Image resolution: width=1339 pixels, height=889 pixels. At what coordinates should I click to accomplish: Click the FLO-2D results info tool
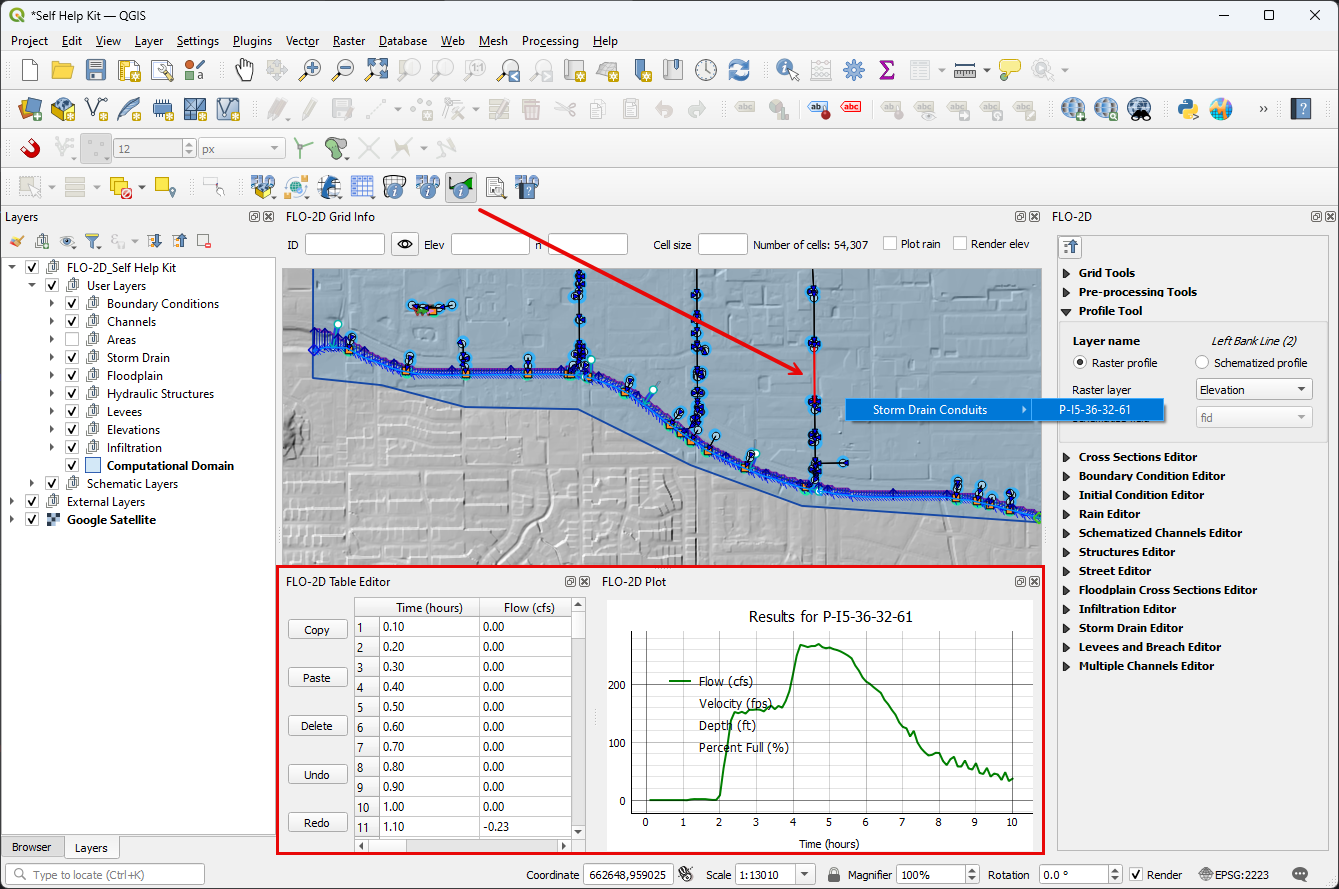[x=460, y=187]
